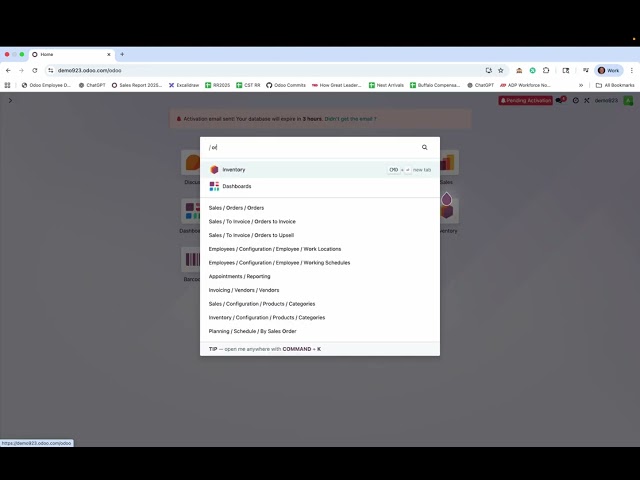Open the Dashboards app result
Screen dimensions: 640x480
[x=320, y=186]
